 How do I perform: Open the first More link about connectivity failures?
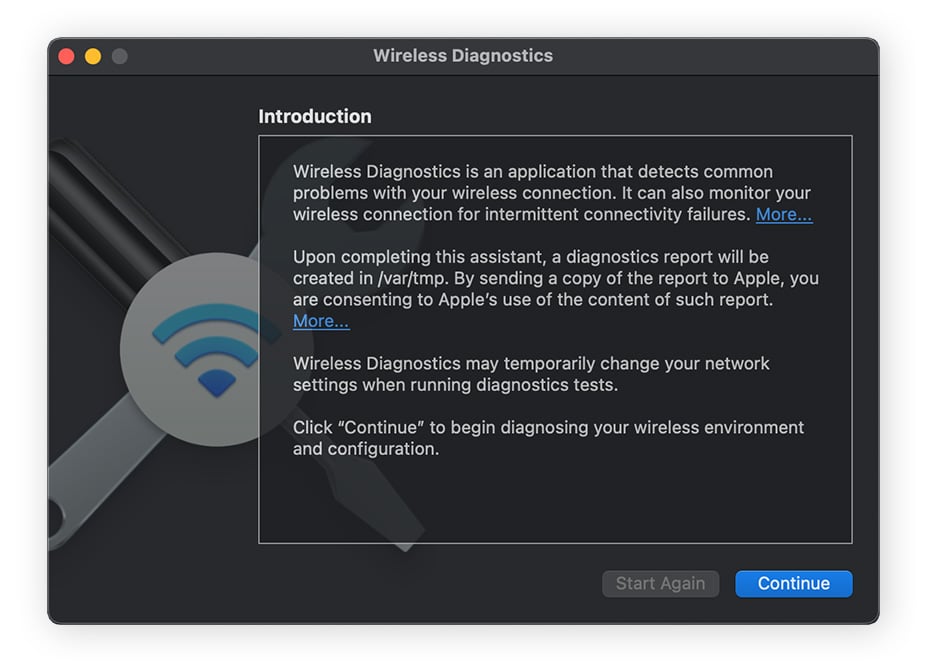click(x=783, y=214)
